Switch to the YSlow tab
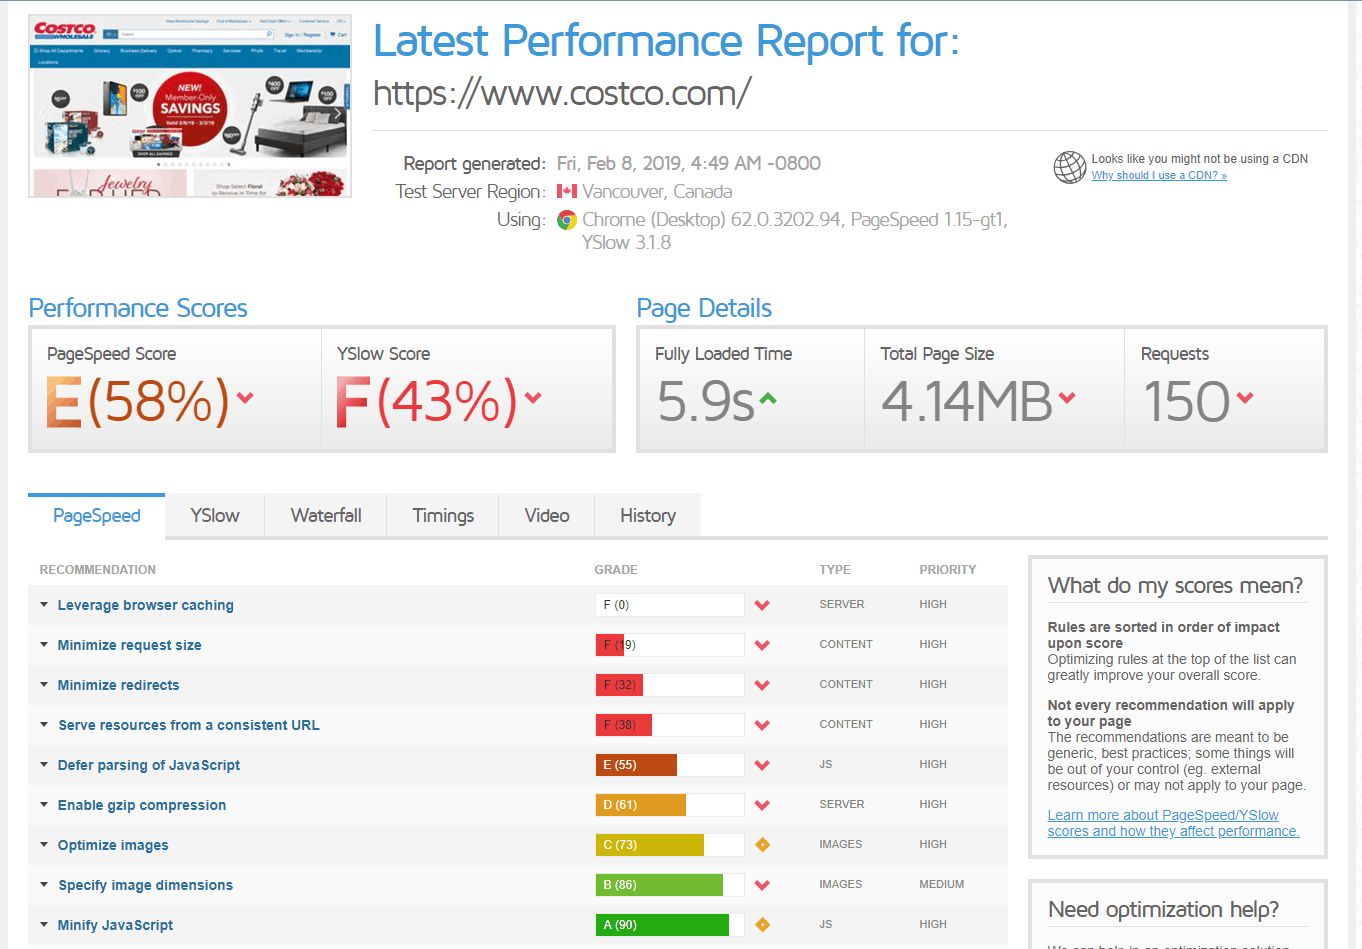This screenshot has height=949, width=1362. tap(215, 516)
